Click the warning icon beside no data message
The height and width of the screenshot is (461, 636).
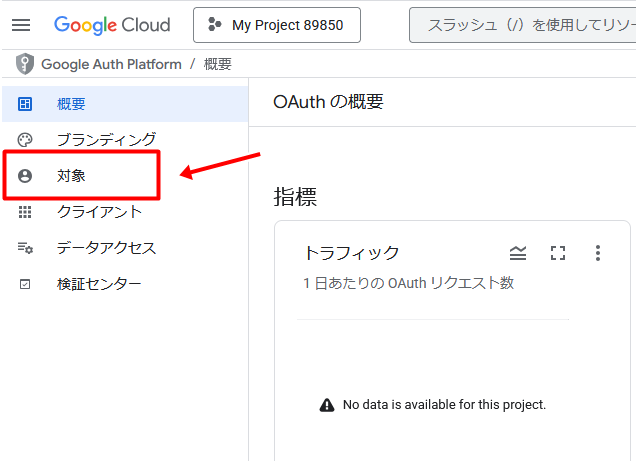(327, 405)
